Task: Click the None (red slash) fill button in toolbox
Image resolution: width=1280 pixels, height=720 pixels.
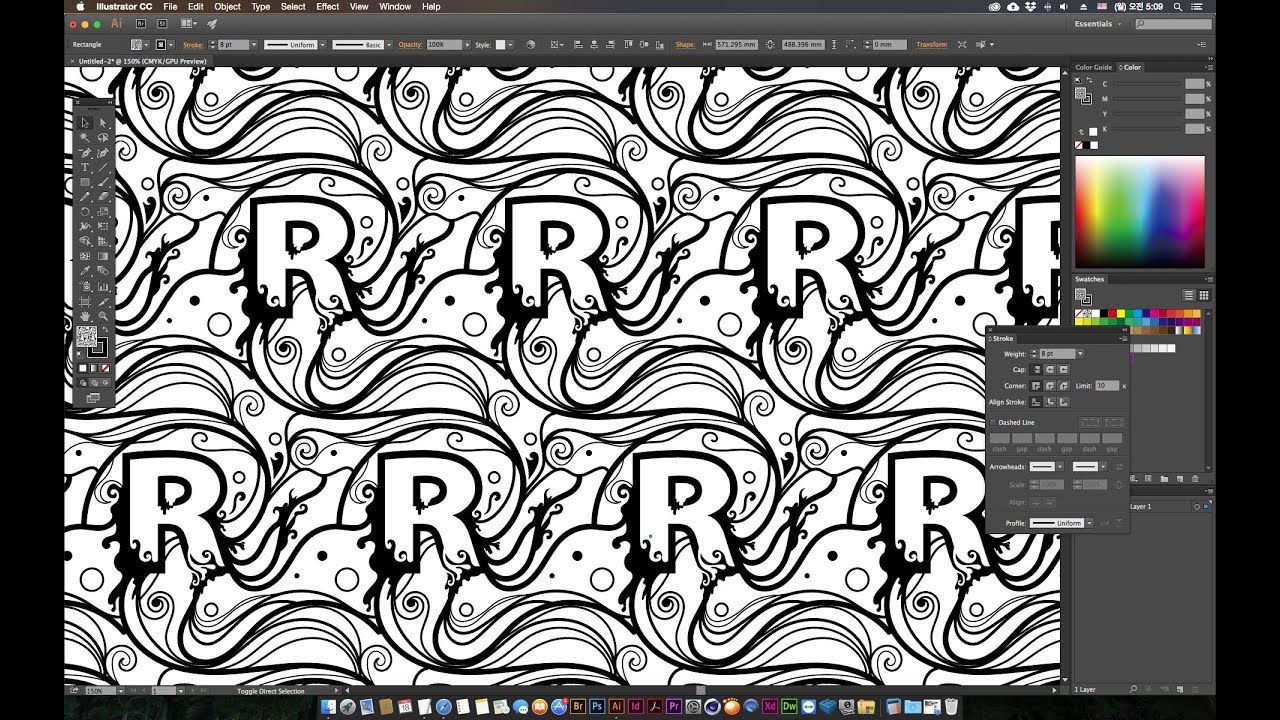Action: tap(106, 368)
